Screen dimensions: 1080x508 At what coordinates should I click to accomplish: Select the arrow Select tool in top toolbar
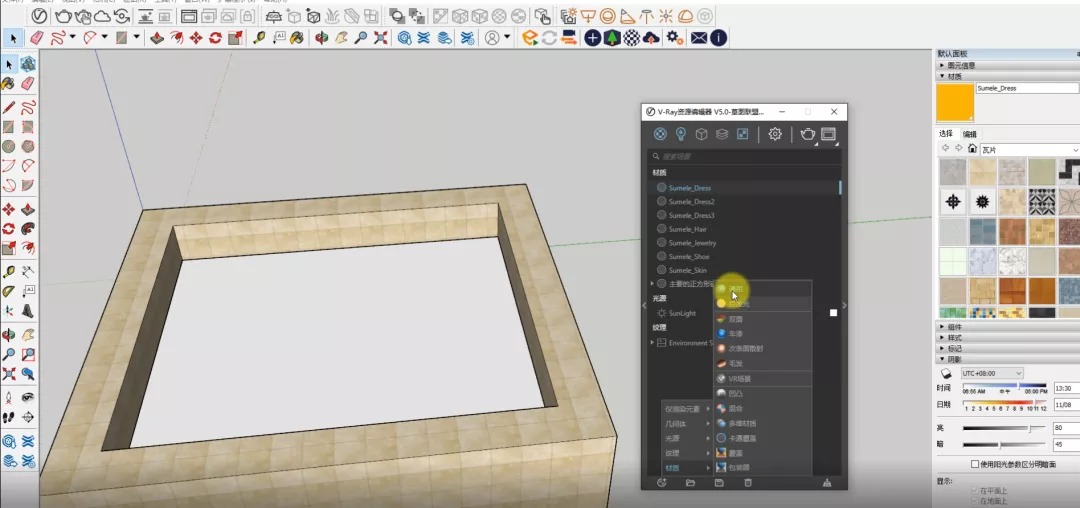click(x=14, y=38)
